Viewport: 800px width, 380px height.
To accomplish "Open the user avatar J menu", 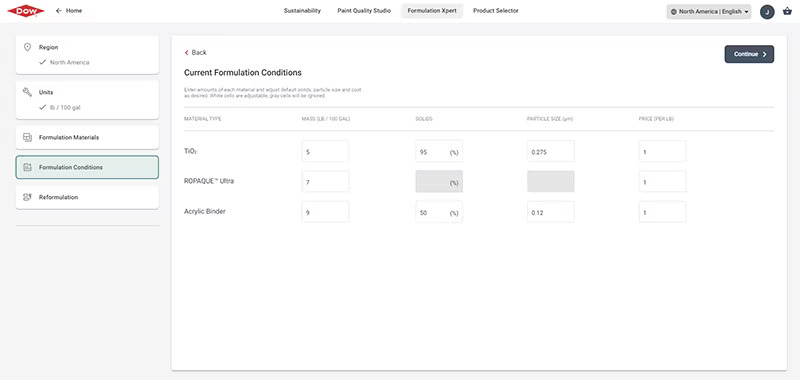I will click(767, 12).
